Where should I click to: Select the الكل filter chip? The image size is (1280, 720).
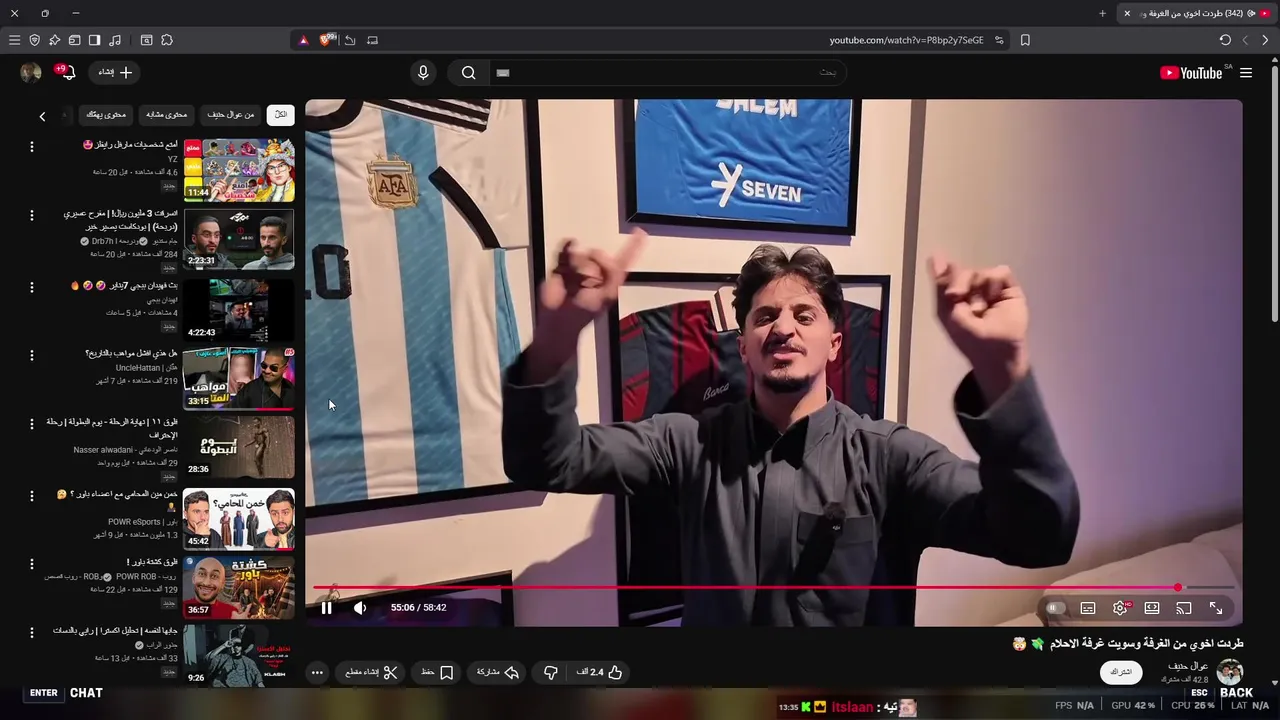281,115
